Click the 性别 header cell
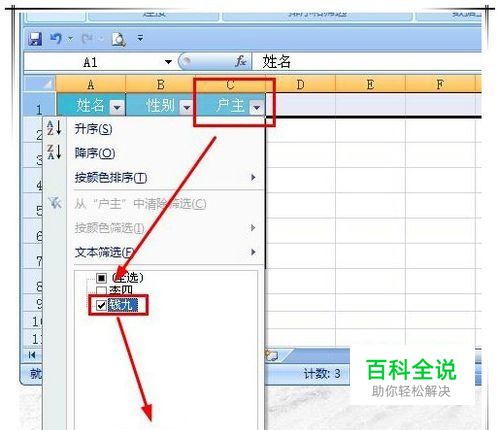500x430 pixels. (160, 105)
